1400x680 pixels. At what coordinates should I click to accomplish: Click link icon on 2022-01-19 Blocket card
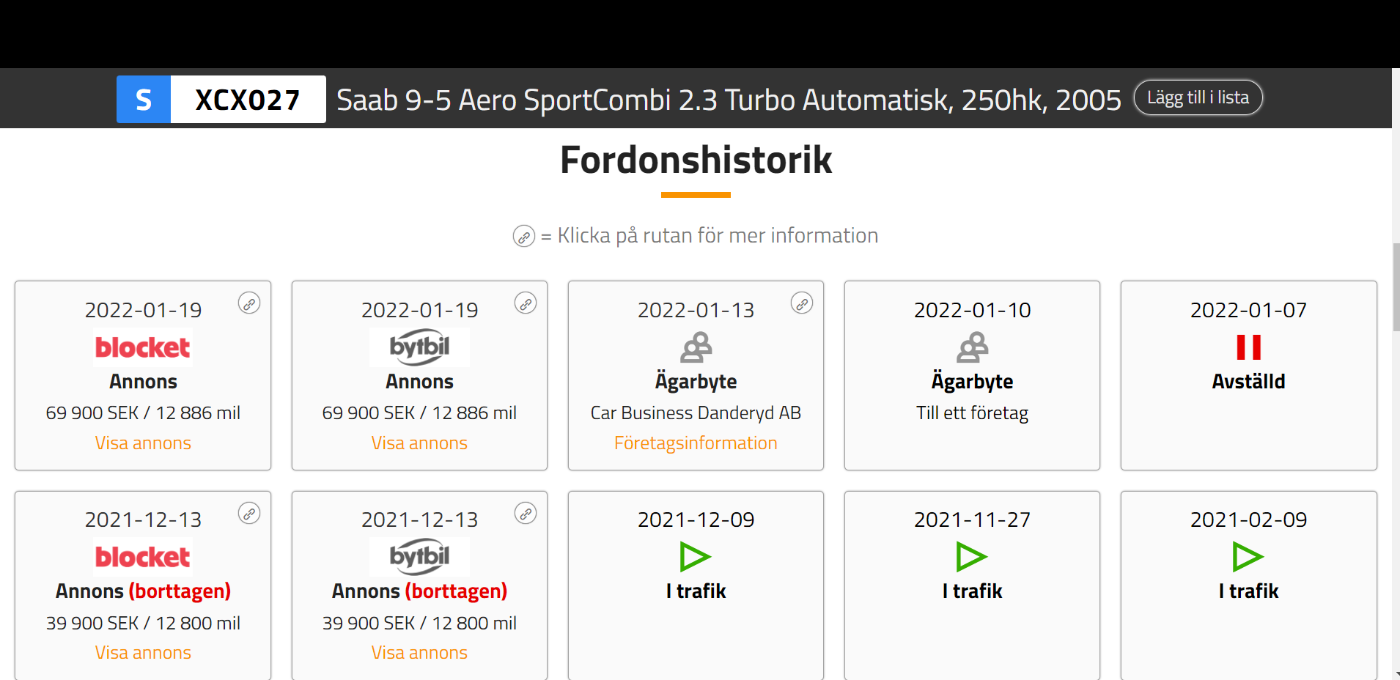pyautogui.click(x=249, y=303)
